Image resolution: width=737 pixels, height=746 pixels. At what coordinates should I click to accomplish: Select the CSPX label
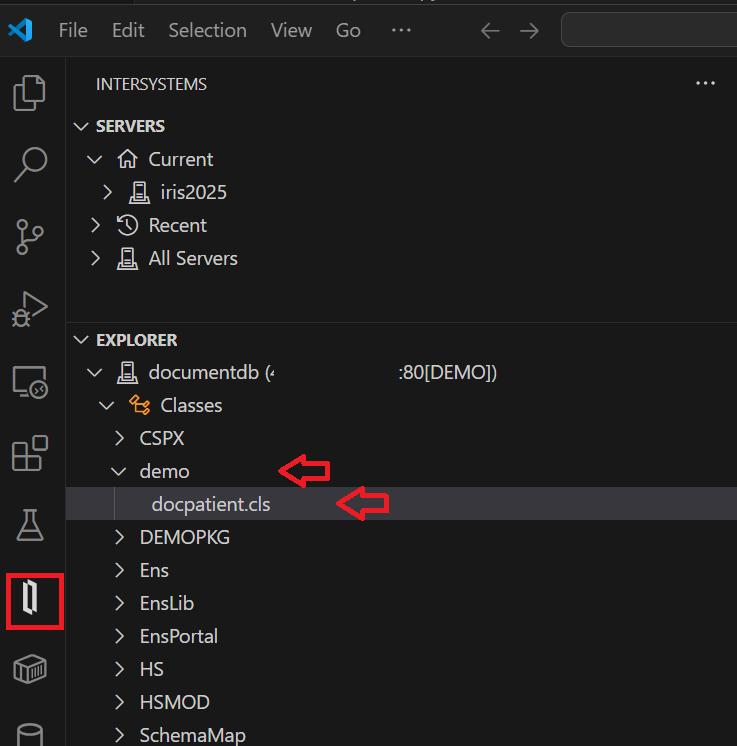coord(162,438)
